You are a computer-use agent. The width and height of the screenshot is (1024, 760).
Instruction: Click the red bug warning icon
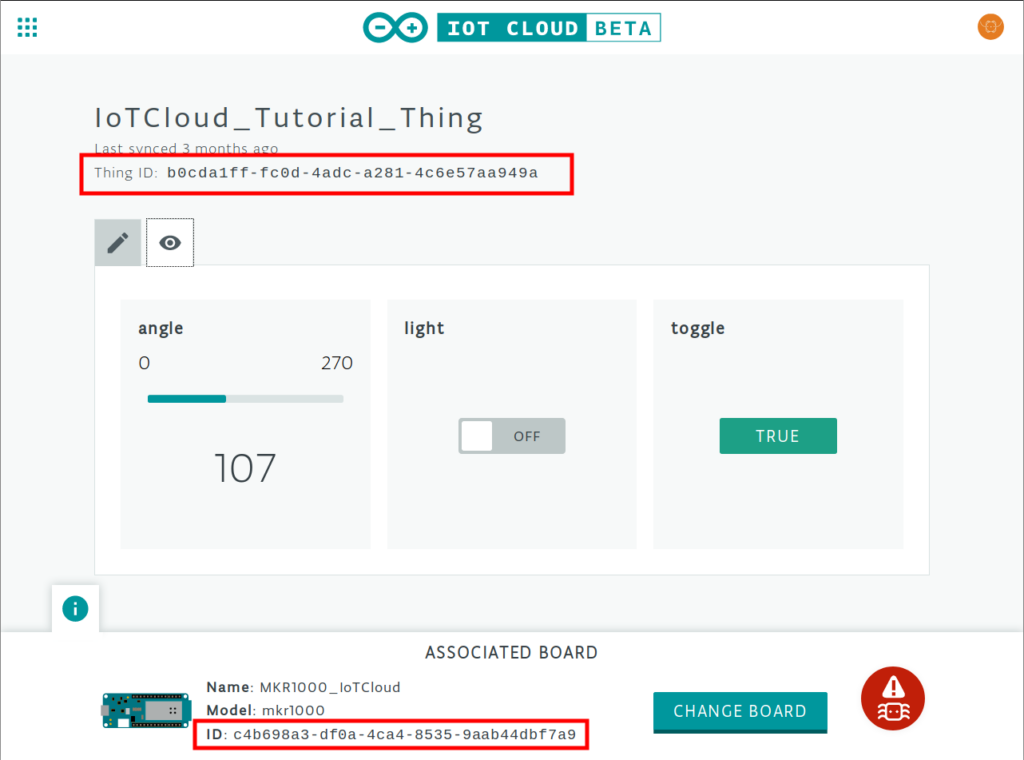(x=893, y=698)
